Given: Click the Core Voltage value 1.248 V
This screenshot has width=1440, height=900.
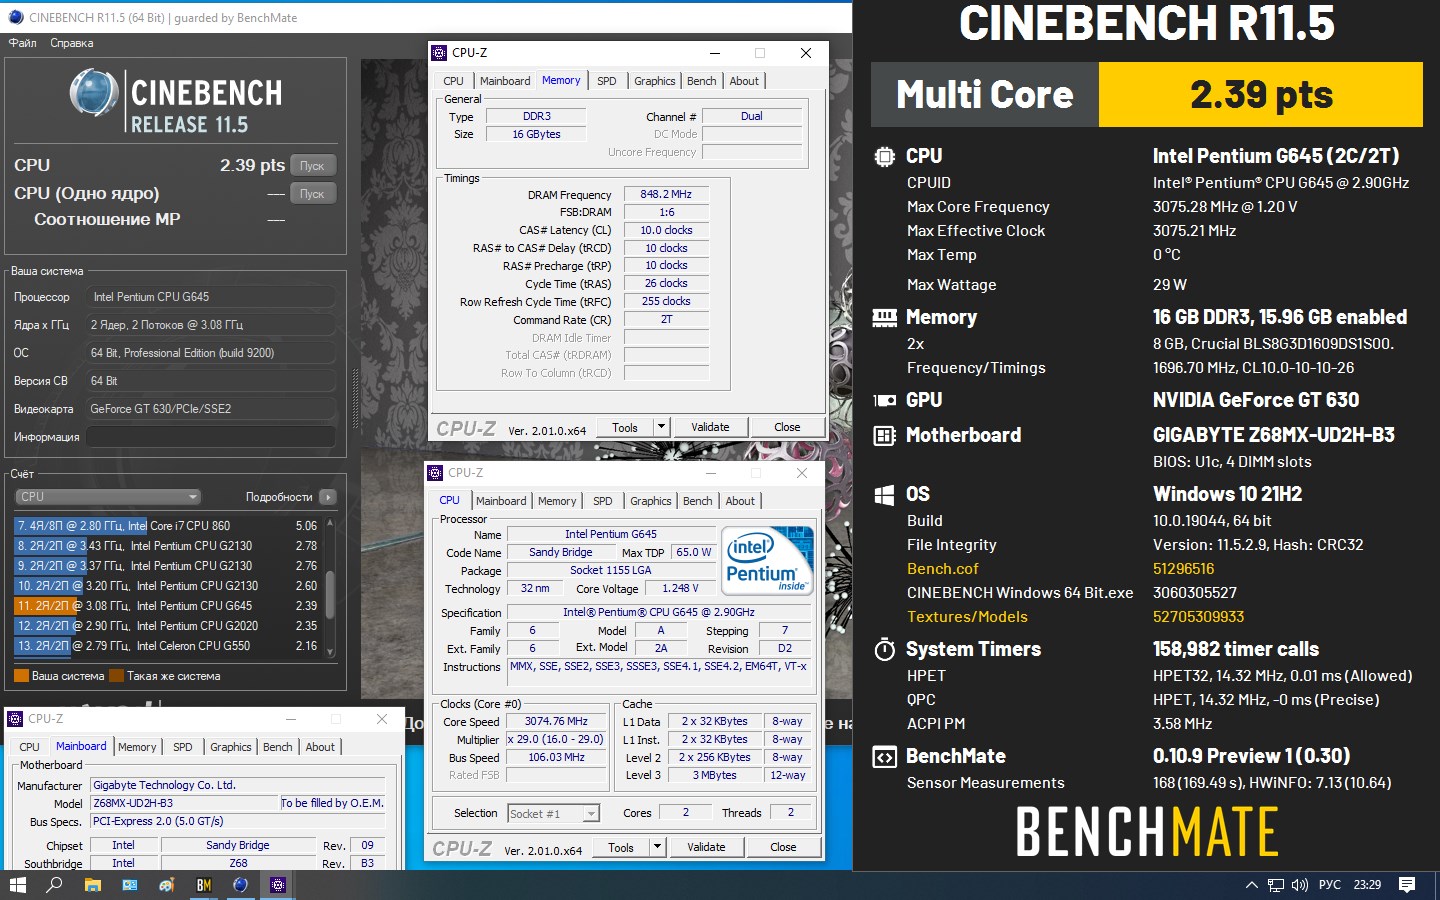Looking at the screenshot, I should [680, 588].
